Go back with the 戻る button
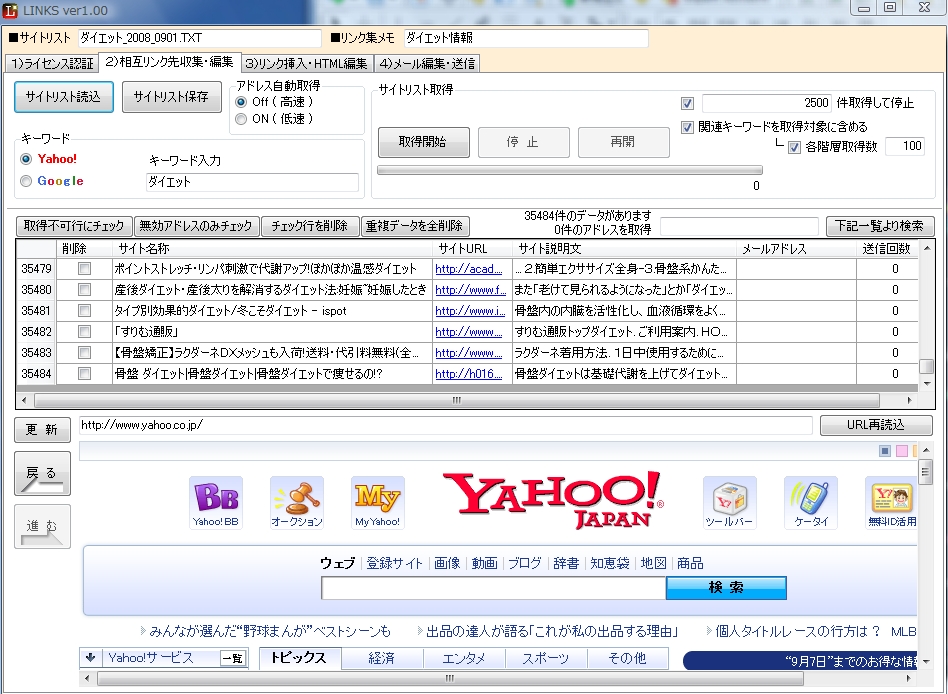Image resolution: width=948 pixels, height=694 pixels. [42, 473]
